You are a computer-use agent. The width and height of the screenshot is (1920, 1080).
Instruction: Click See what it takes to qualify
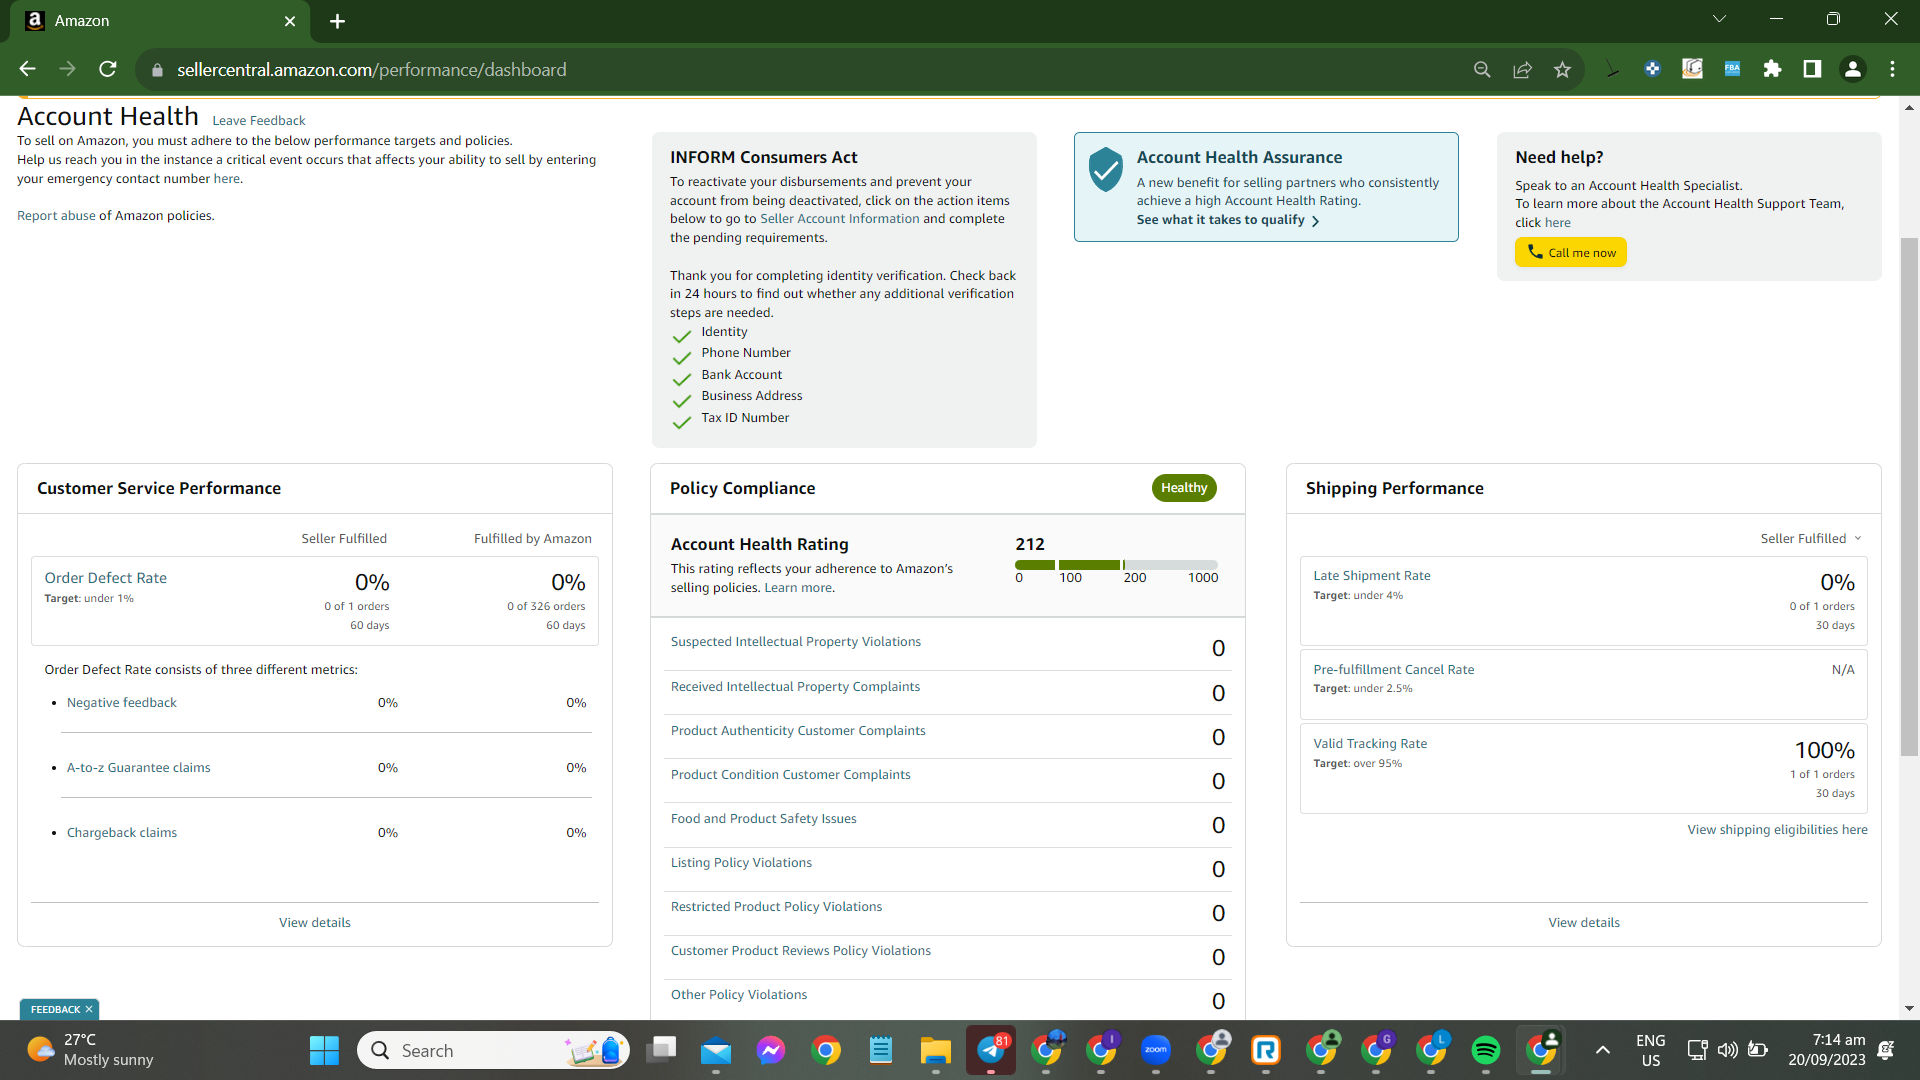pos(1228,220)
